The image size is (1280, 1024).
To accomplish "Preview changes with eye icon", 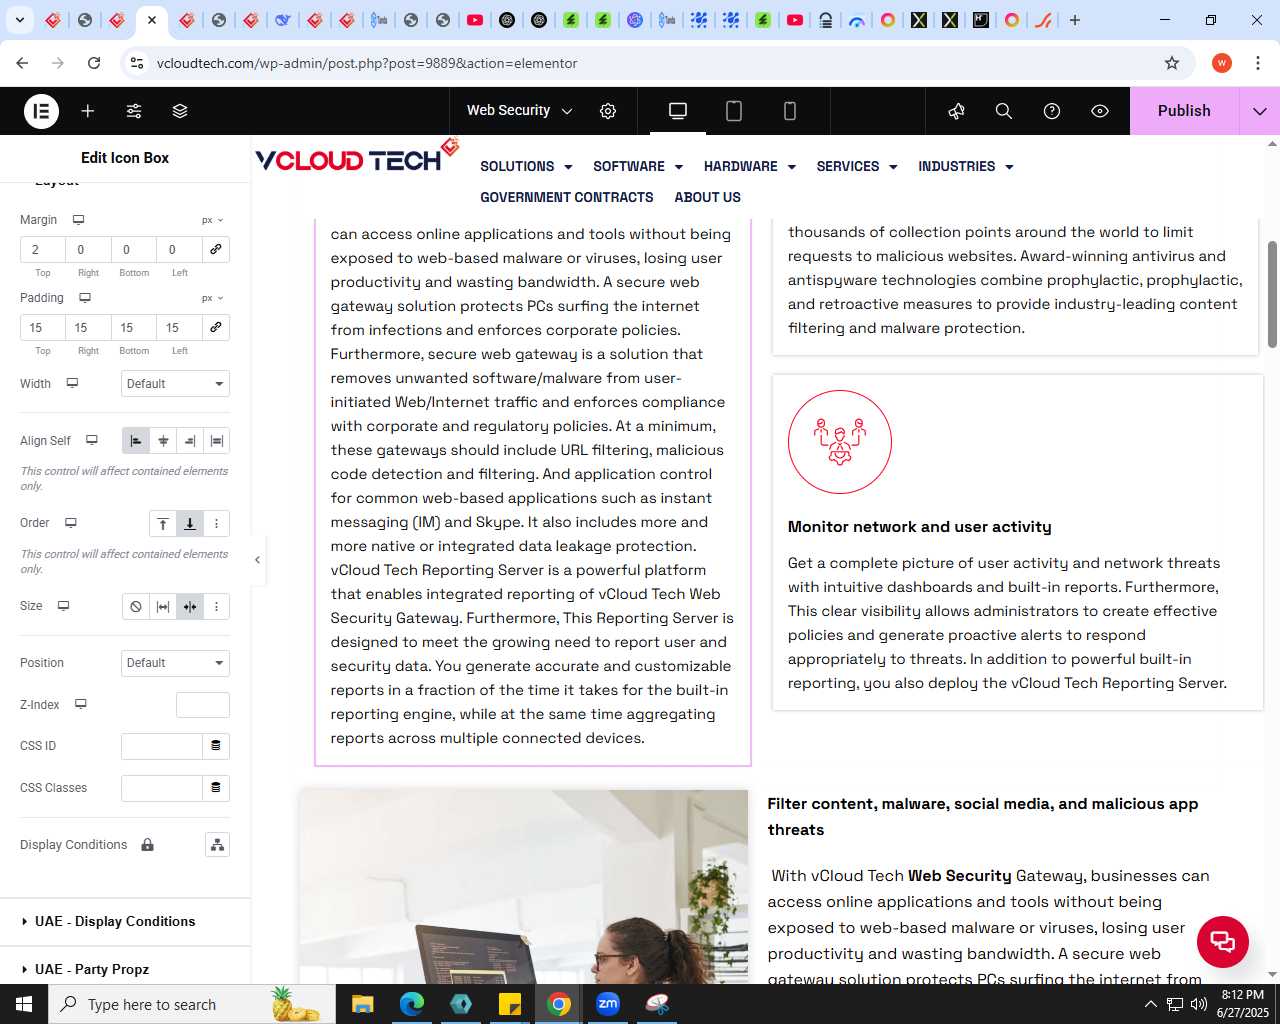I will pyautogui.click(x=1100, y=111).
